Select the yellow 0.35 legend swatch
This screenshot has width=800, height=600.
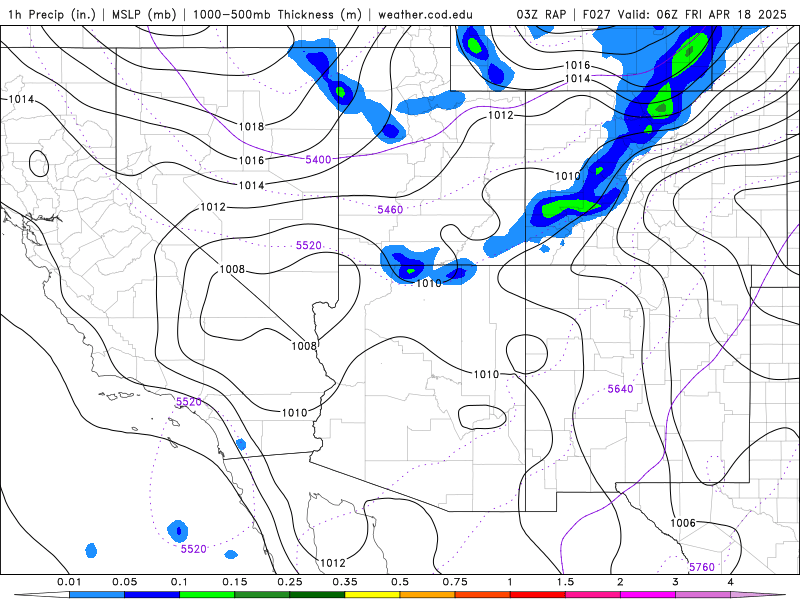372,595
